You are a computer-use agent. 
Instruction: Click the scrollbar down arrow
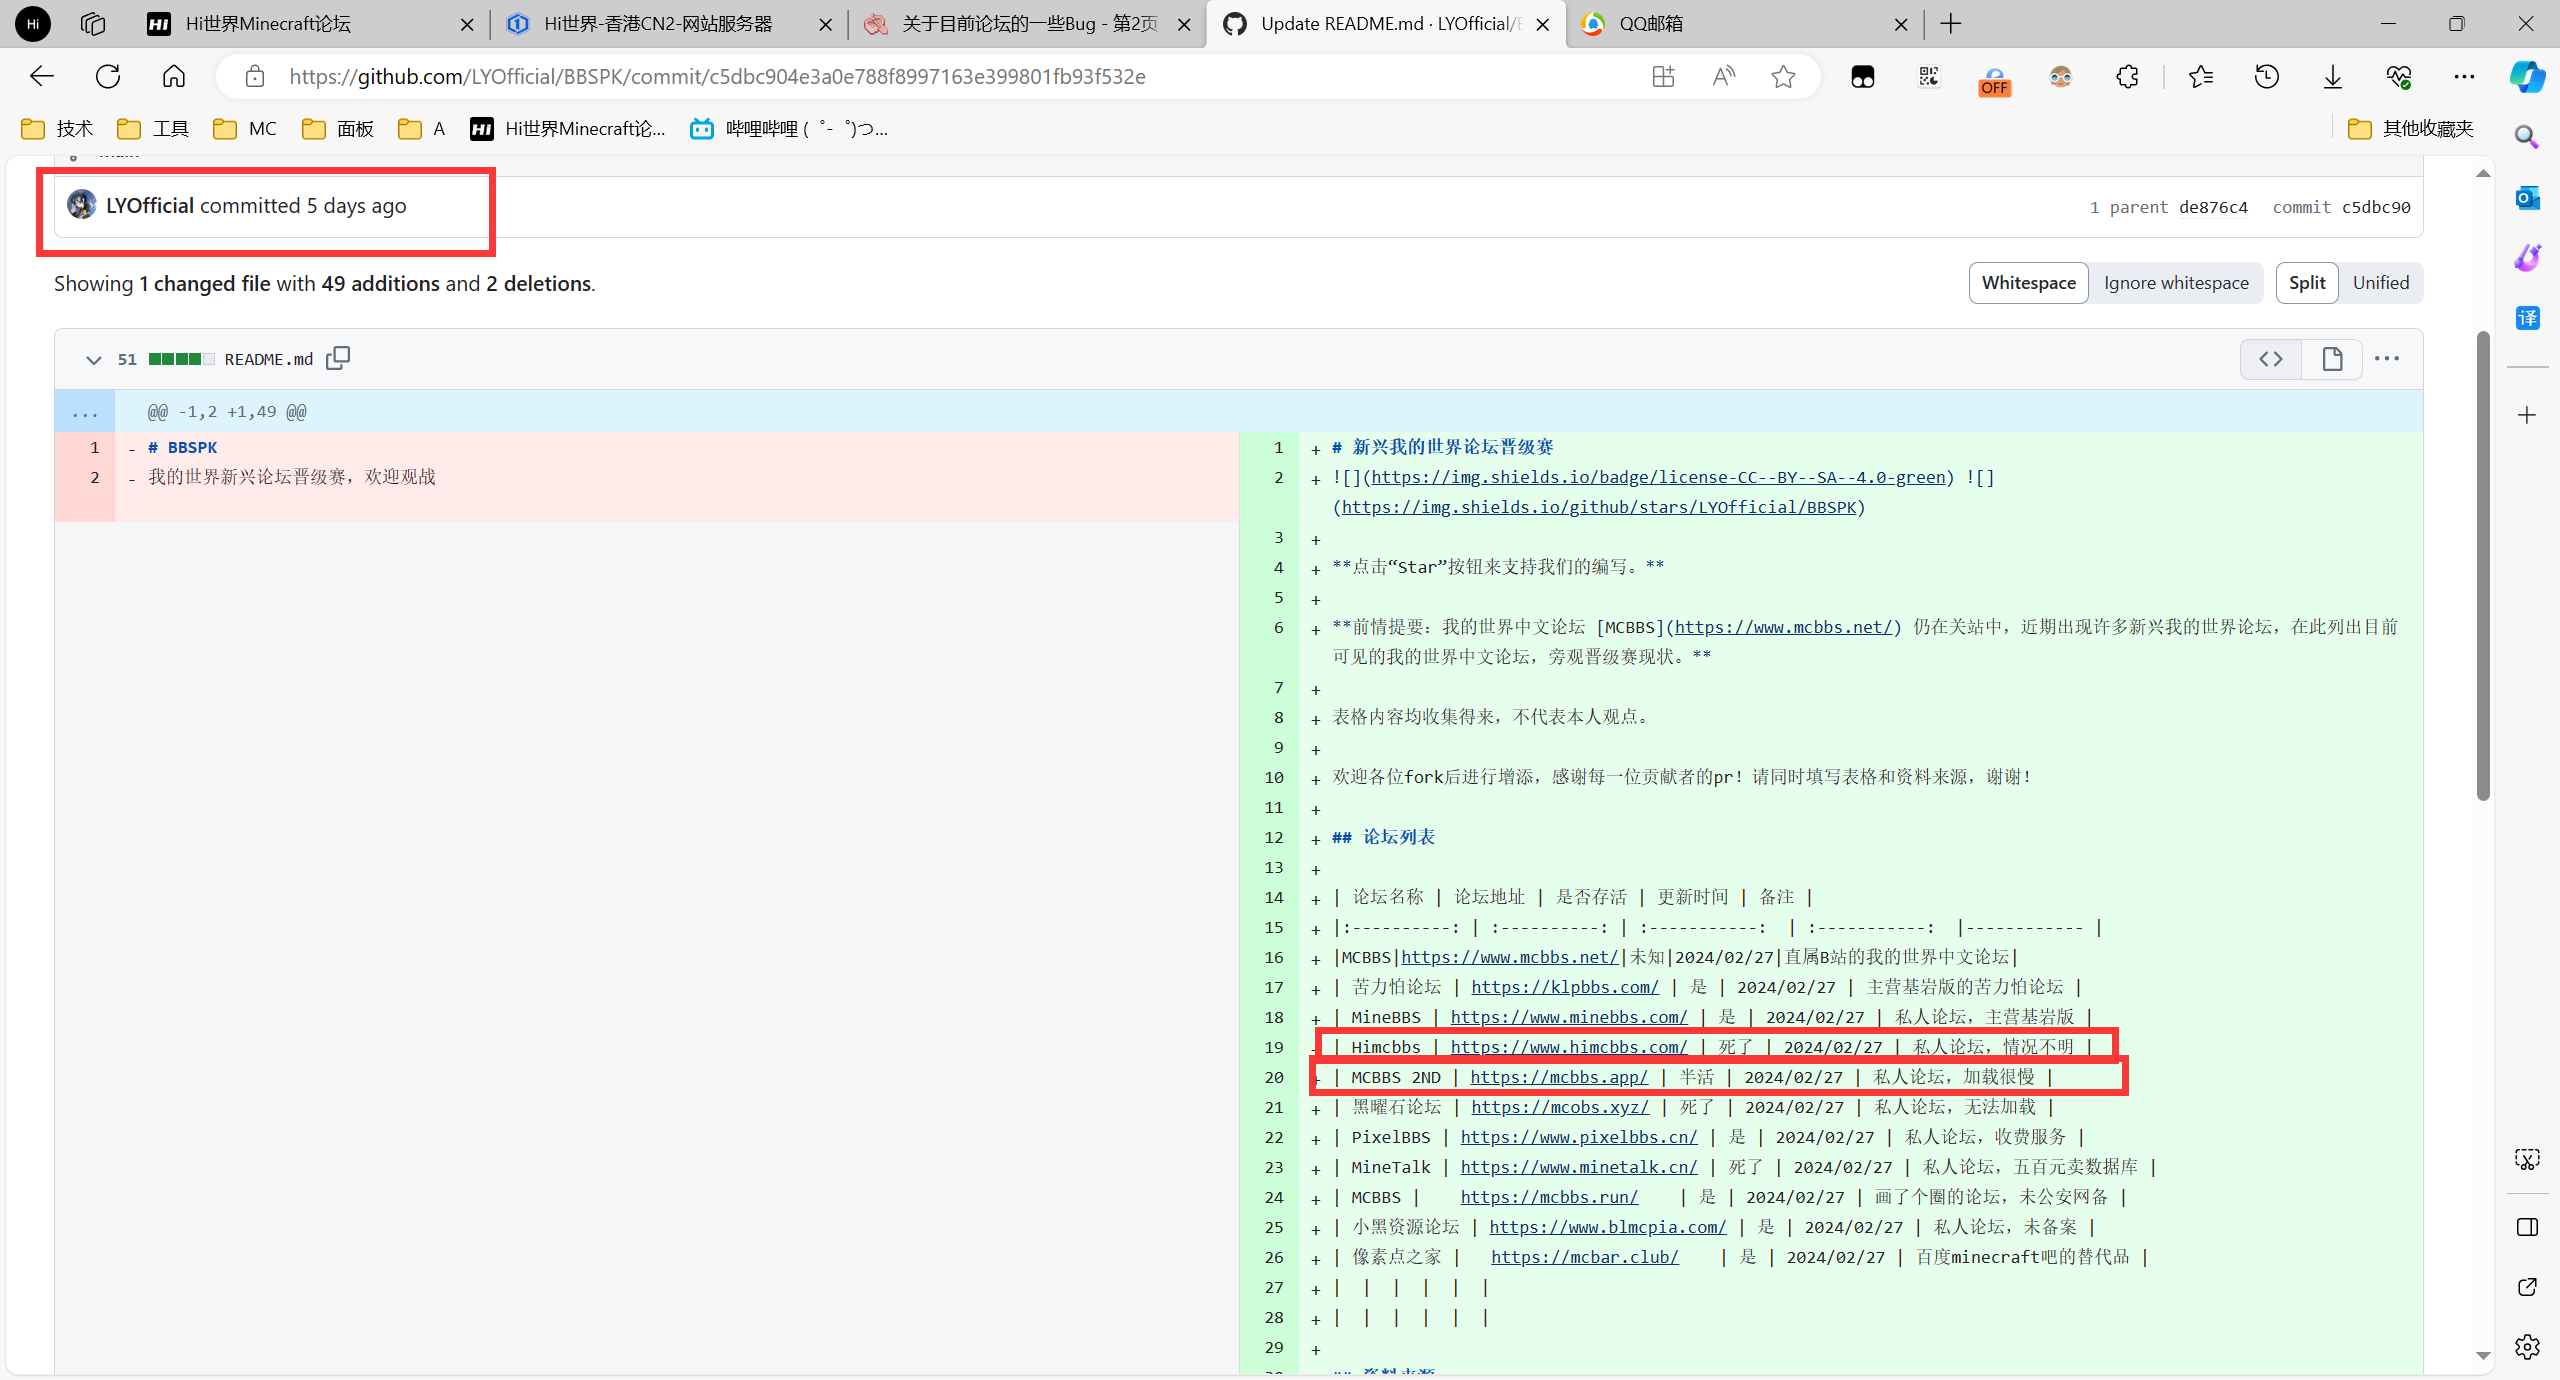pyautogui.click(x=2483, y=1356)
